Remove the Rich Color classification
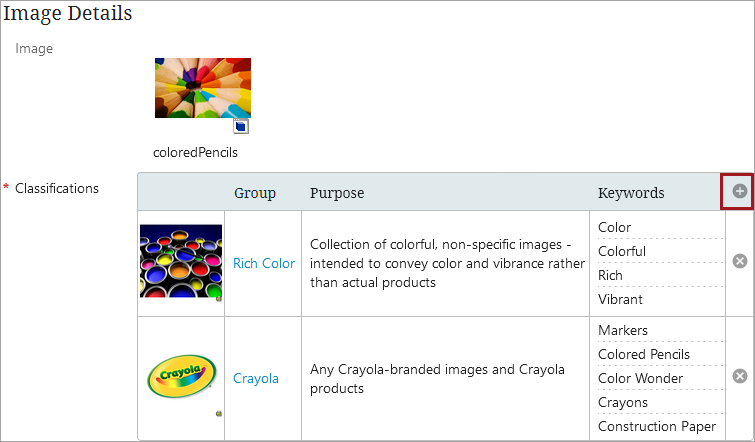 coord(739,262)
